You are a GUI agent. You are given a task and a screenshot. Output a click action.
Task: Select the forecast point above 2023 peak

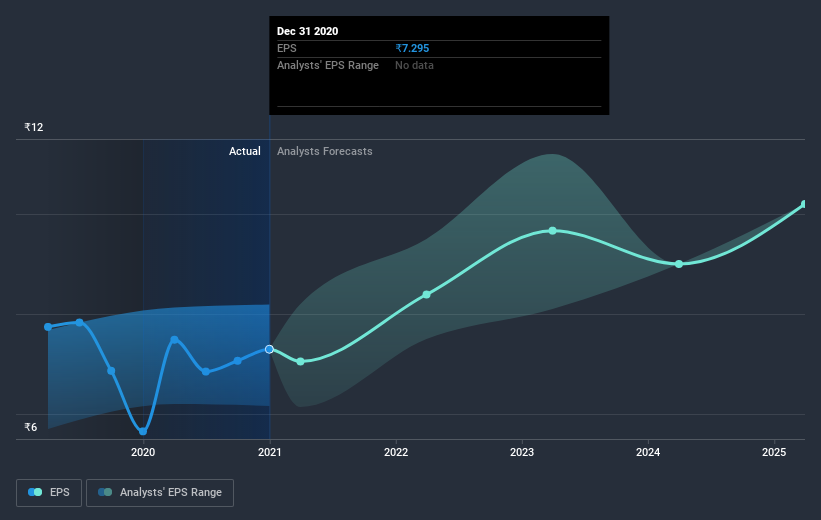[552, 231]
